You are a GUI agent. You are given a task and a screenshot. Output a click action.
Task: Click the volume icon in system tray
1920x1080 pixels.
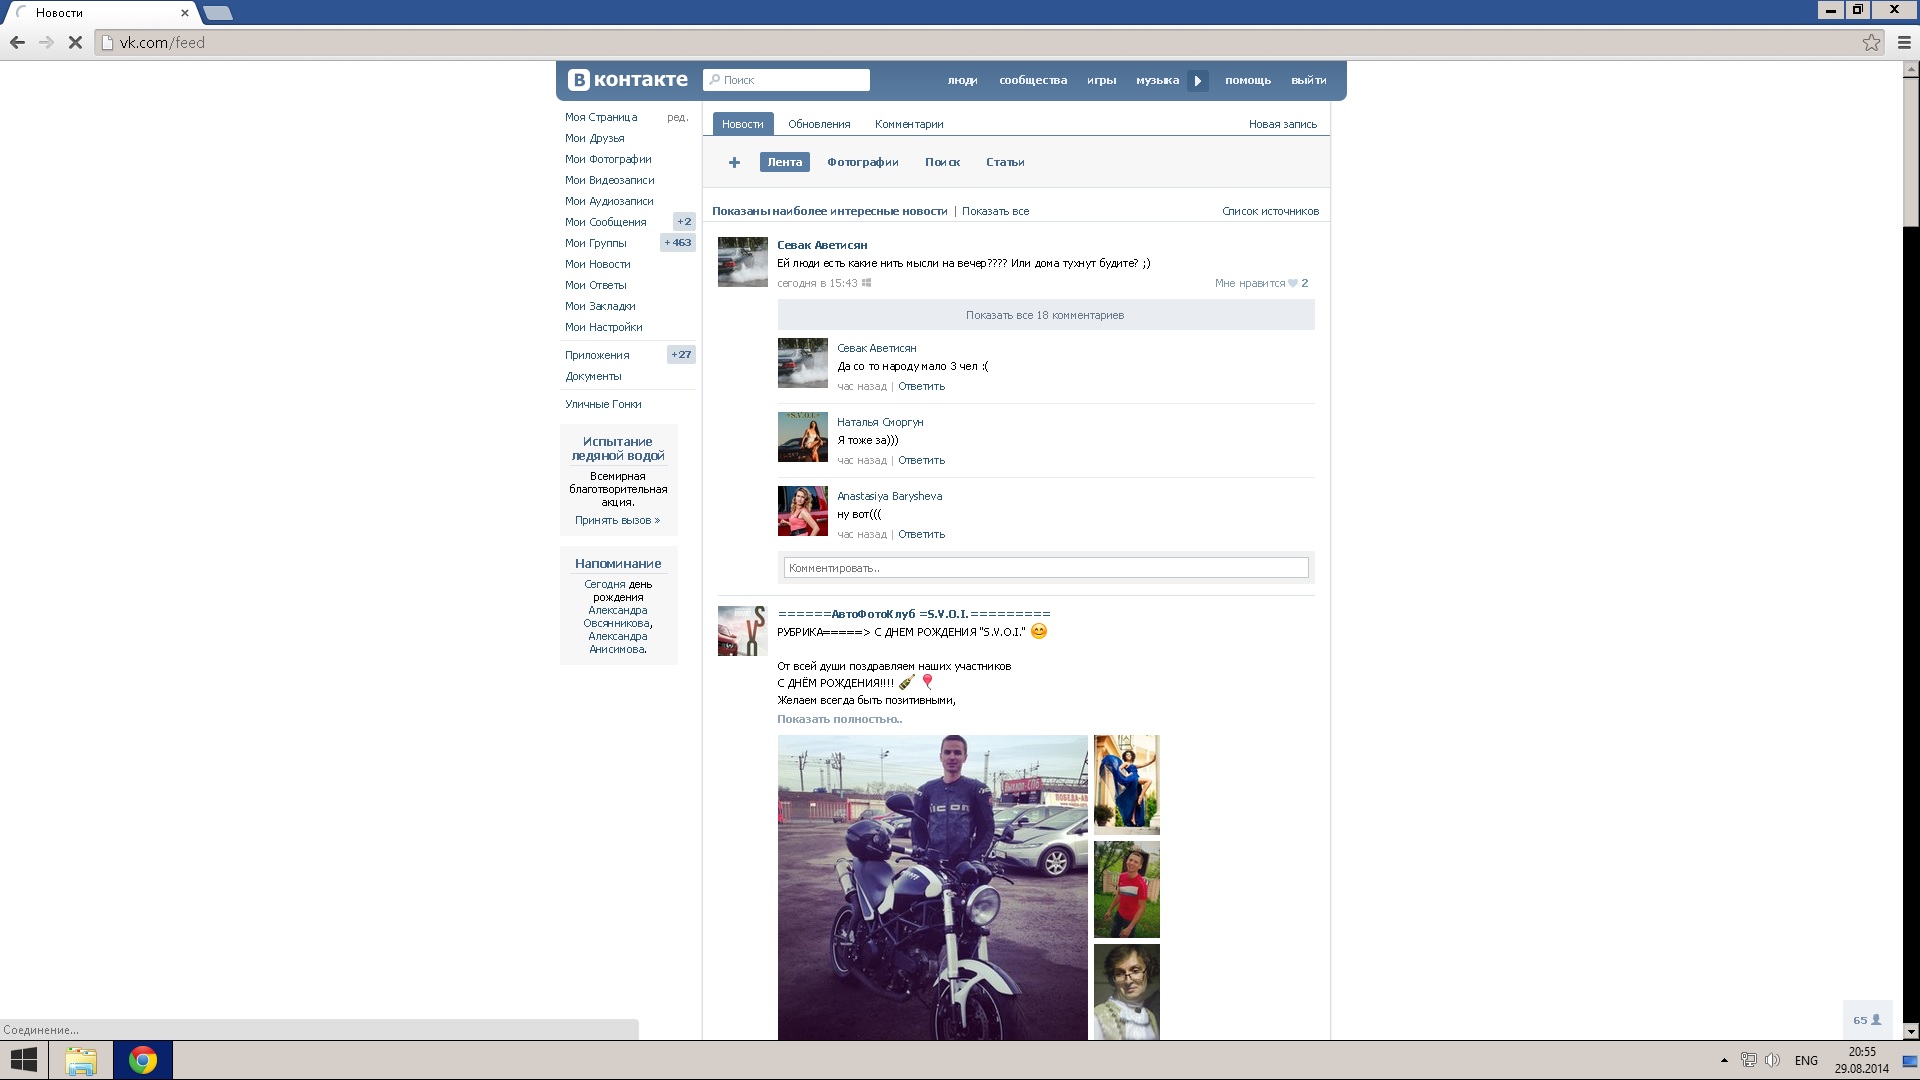click(1772, 1060)
